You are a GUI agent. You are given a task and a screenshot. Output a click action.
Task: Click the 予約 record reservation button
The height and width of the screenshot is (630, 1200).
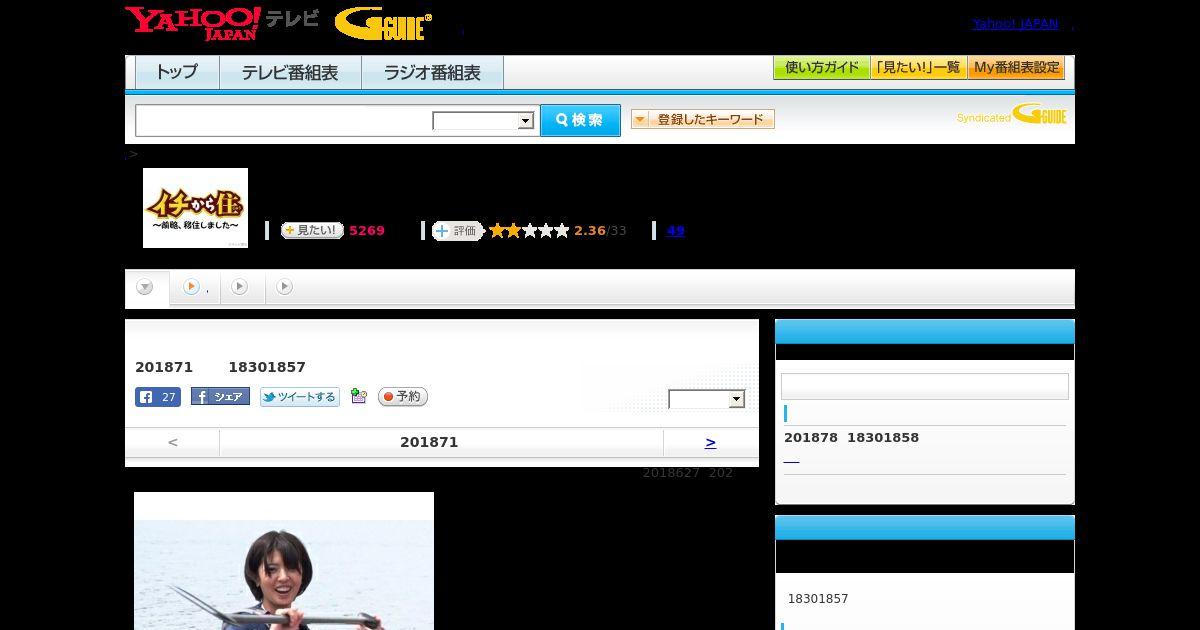pos(403,397)
